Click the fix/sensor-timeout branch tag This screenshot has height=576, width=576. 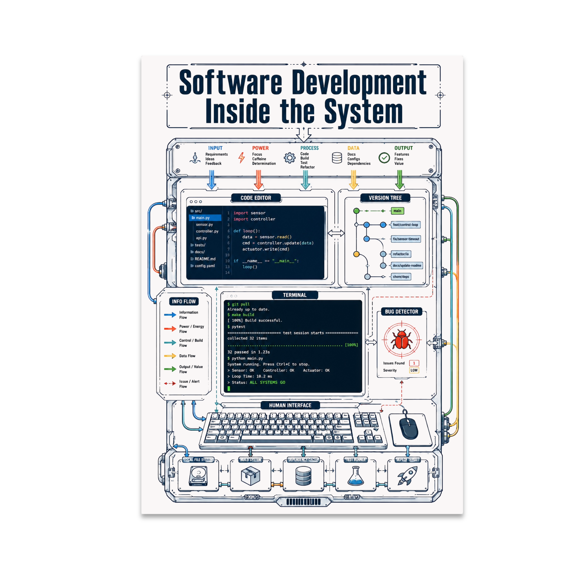pos(406,239)
